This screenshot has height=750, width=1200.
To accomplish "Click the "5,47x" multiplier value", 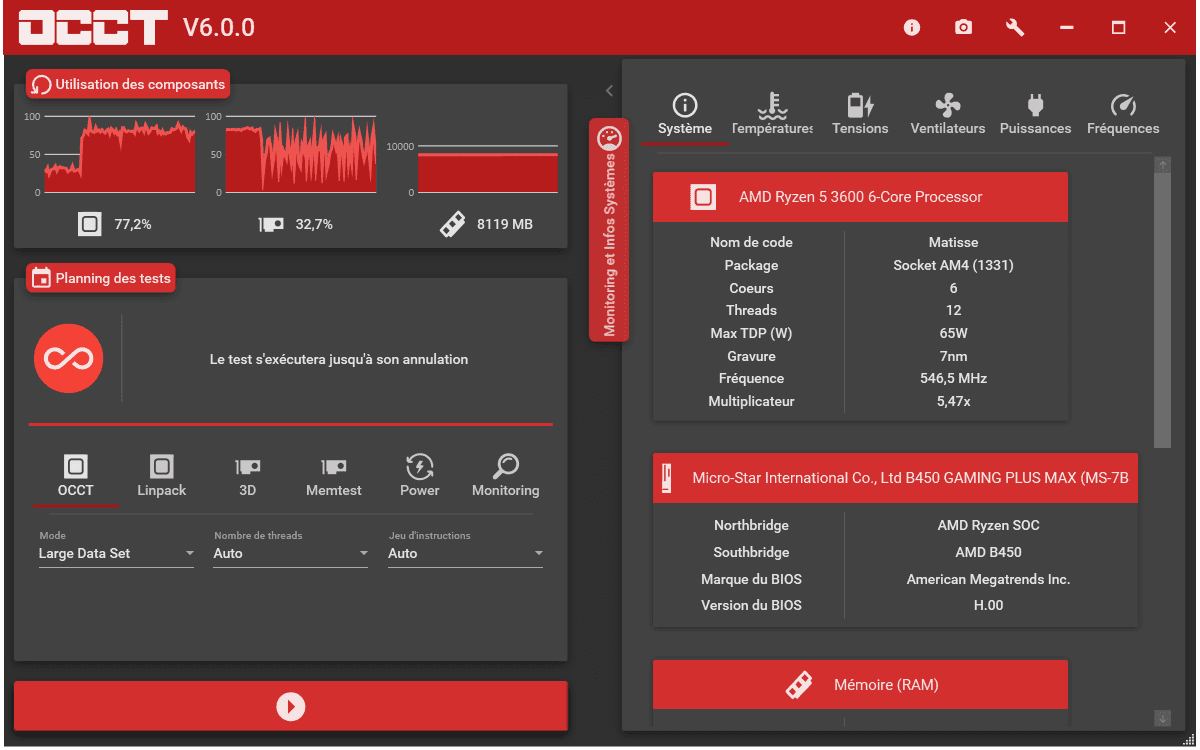I will (953, 401).
